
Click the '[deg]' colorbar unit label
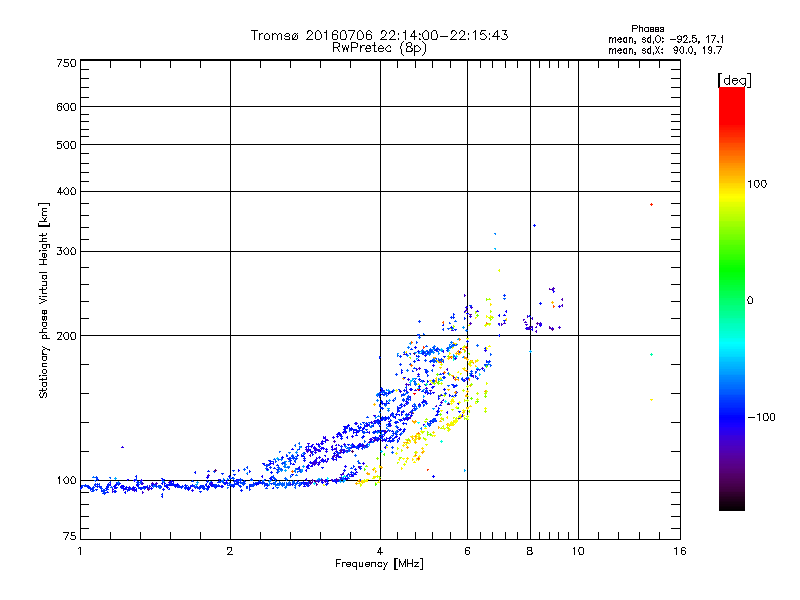[x=734, y=80]
